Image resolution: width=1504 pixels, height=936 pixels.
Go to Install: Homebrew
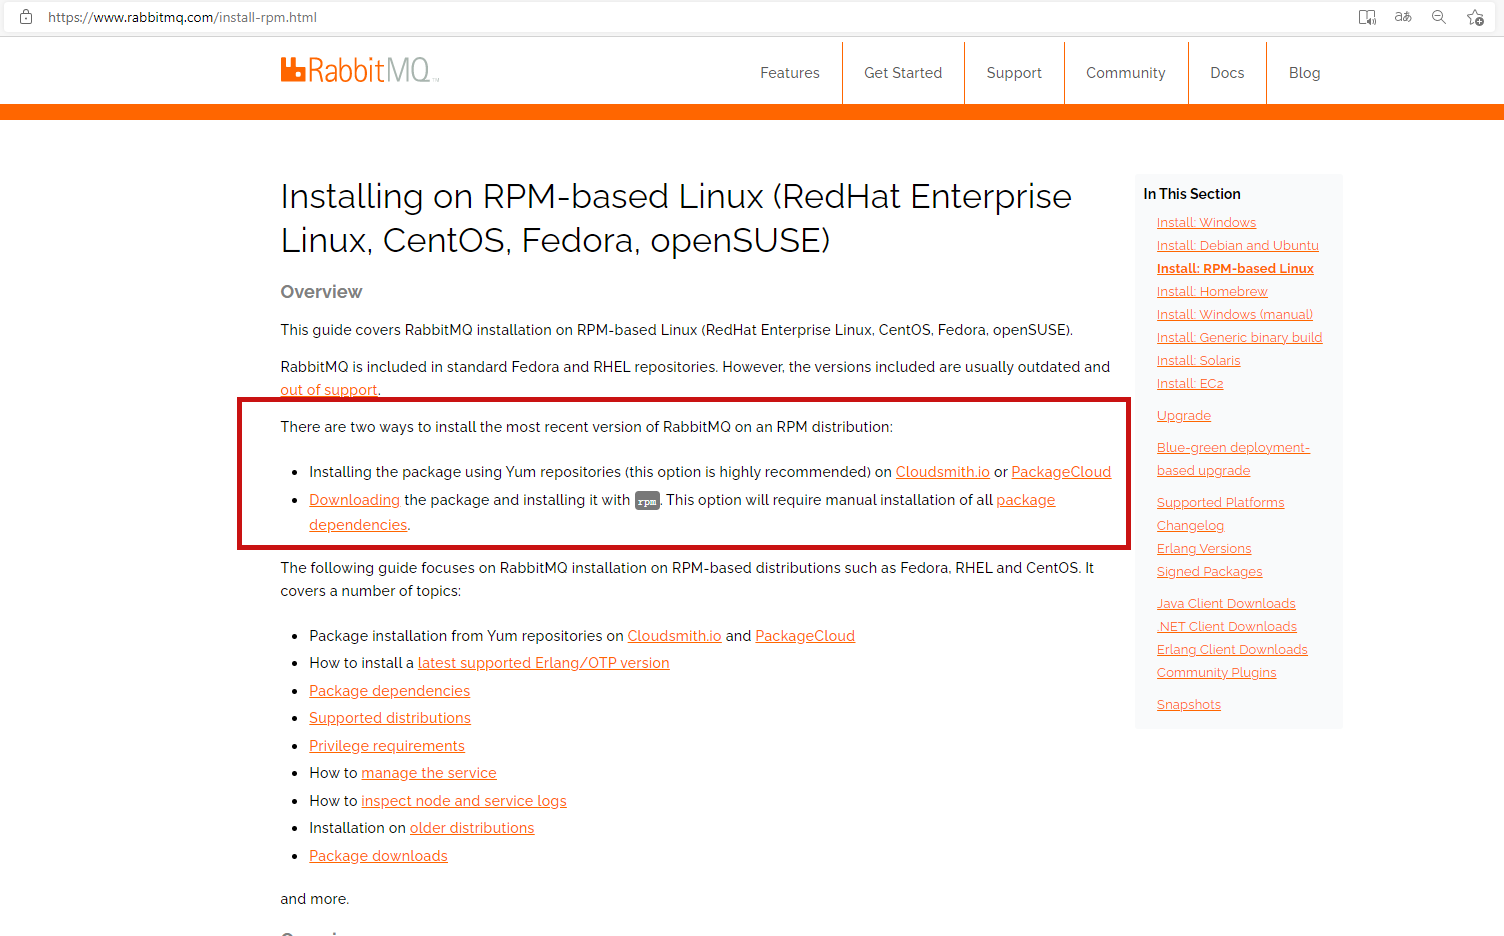click(x=1212, y=292)
